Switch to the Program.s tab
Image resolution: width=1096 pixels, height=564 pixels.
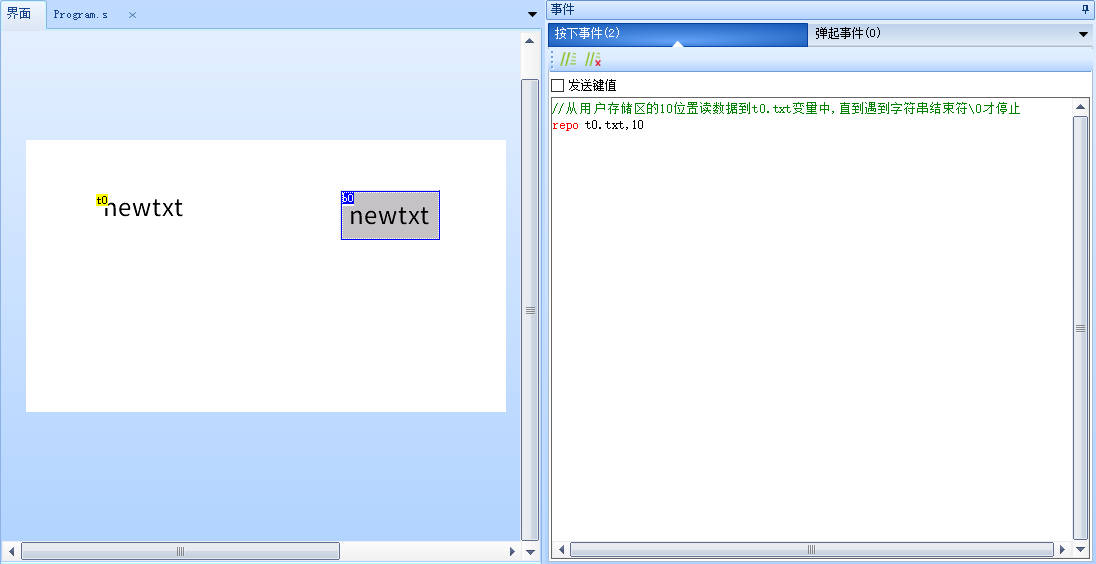[x=81, y=15]
